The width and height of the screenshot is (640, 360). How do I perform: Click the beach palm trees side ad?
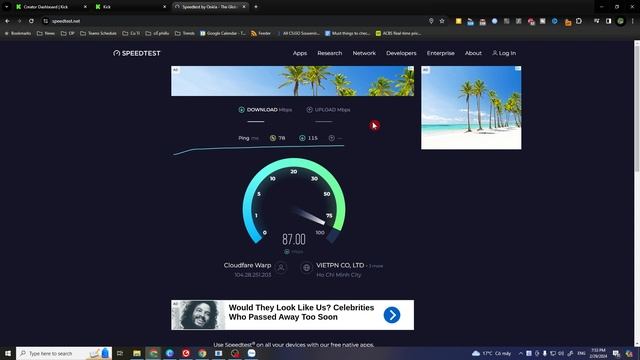tap(471, 108)
